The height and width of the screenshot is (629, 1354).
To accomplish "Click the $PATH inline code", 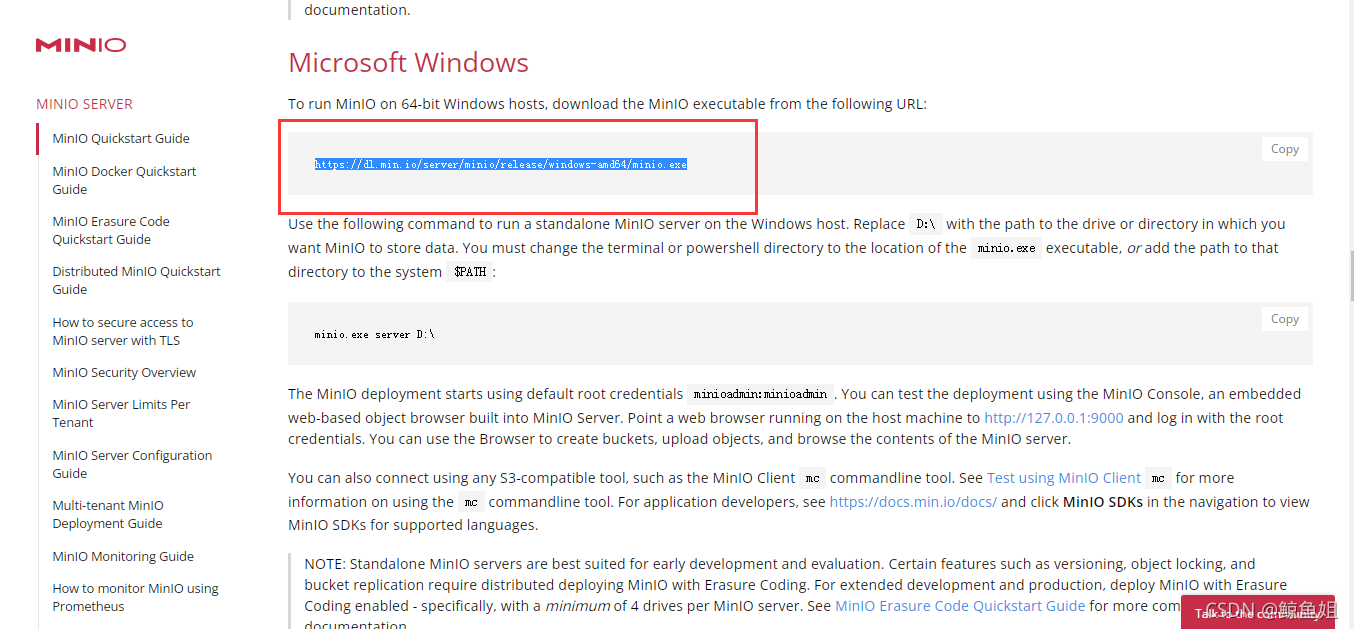I will pyautogui.click(x=469, y=272).
